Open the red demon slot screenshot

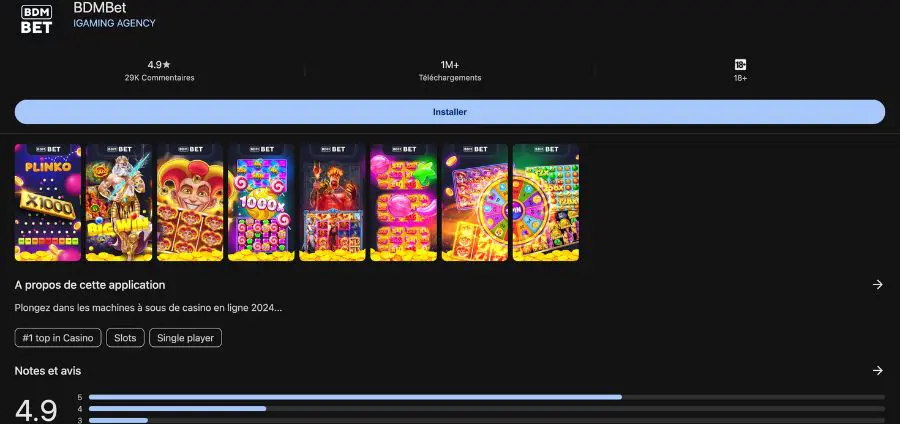pyautogui.click(x=332, y=202)
